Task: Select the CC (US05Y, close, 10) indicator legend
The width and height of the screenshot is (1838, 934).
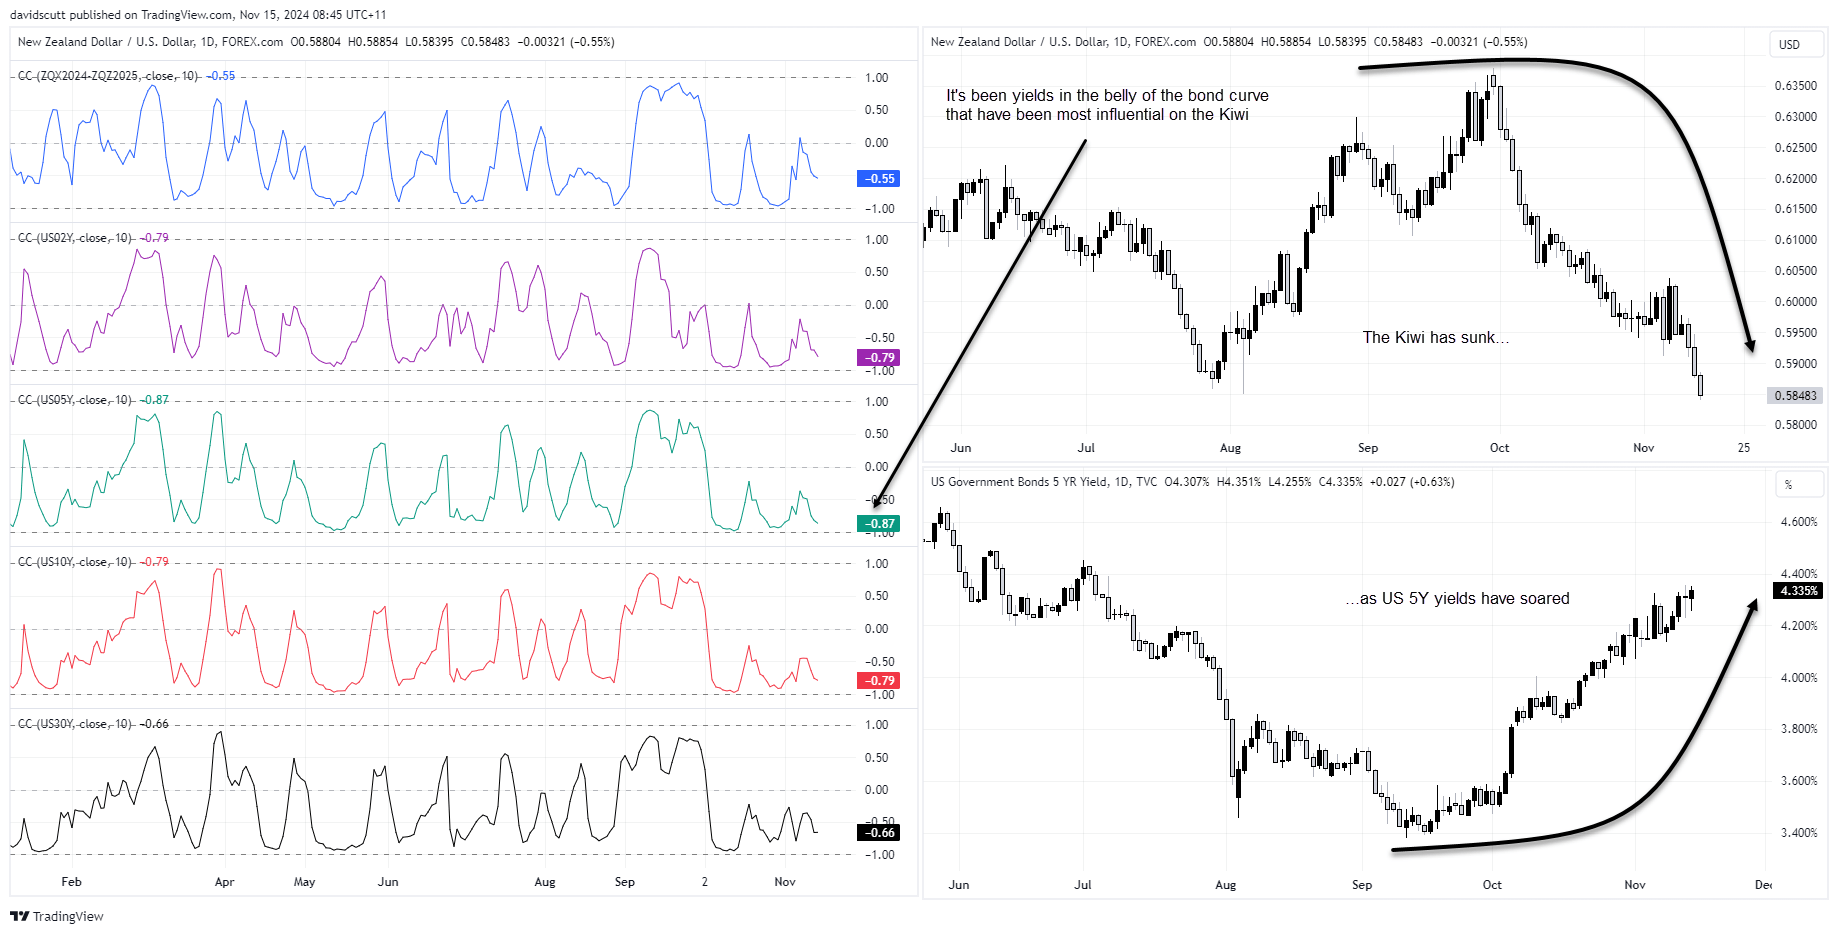Action: pyautogui.click(x=75, y=400)
